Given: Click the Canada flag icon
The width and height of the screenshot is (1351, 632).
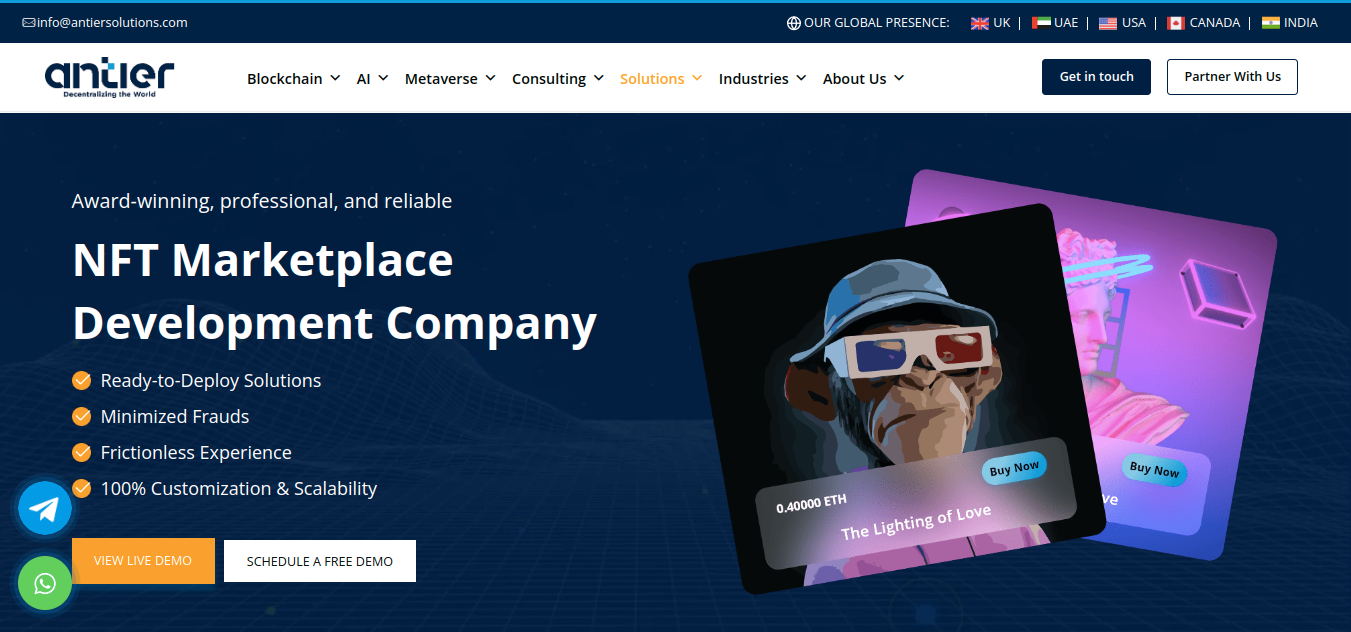Looking at the screenshot, I should 1176,23.
